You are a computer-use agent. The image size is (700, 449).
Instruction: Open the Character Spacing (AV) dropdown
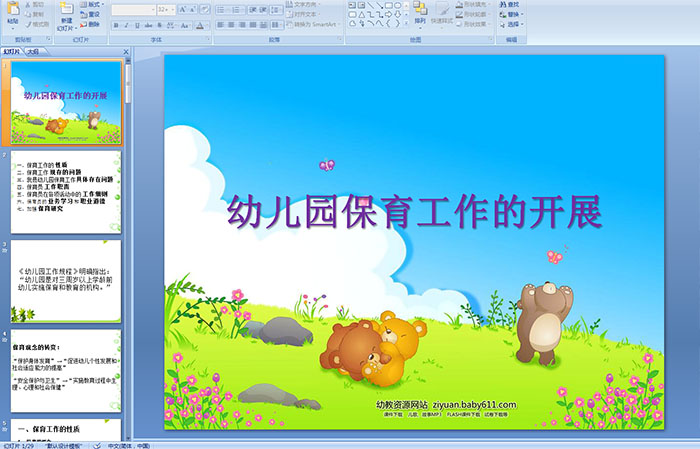(x=171, y=25)
